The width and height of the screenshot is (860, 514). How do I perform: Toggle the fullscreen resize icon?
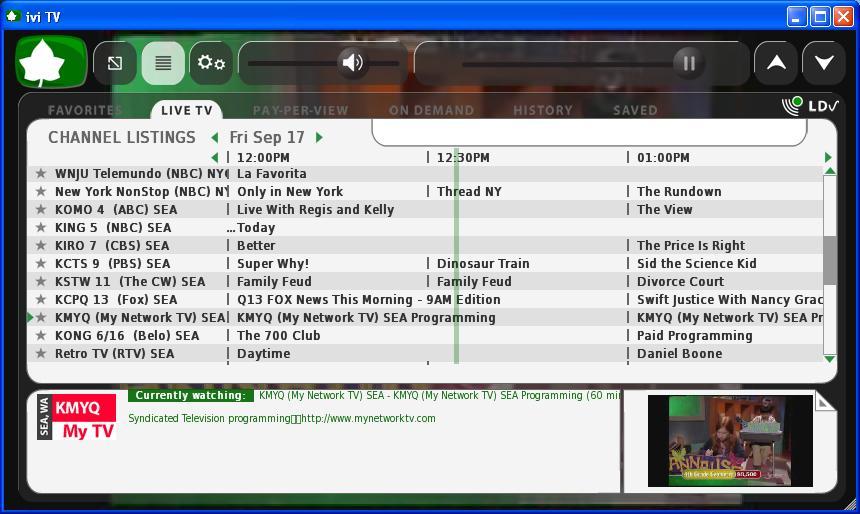[115, 63]
